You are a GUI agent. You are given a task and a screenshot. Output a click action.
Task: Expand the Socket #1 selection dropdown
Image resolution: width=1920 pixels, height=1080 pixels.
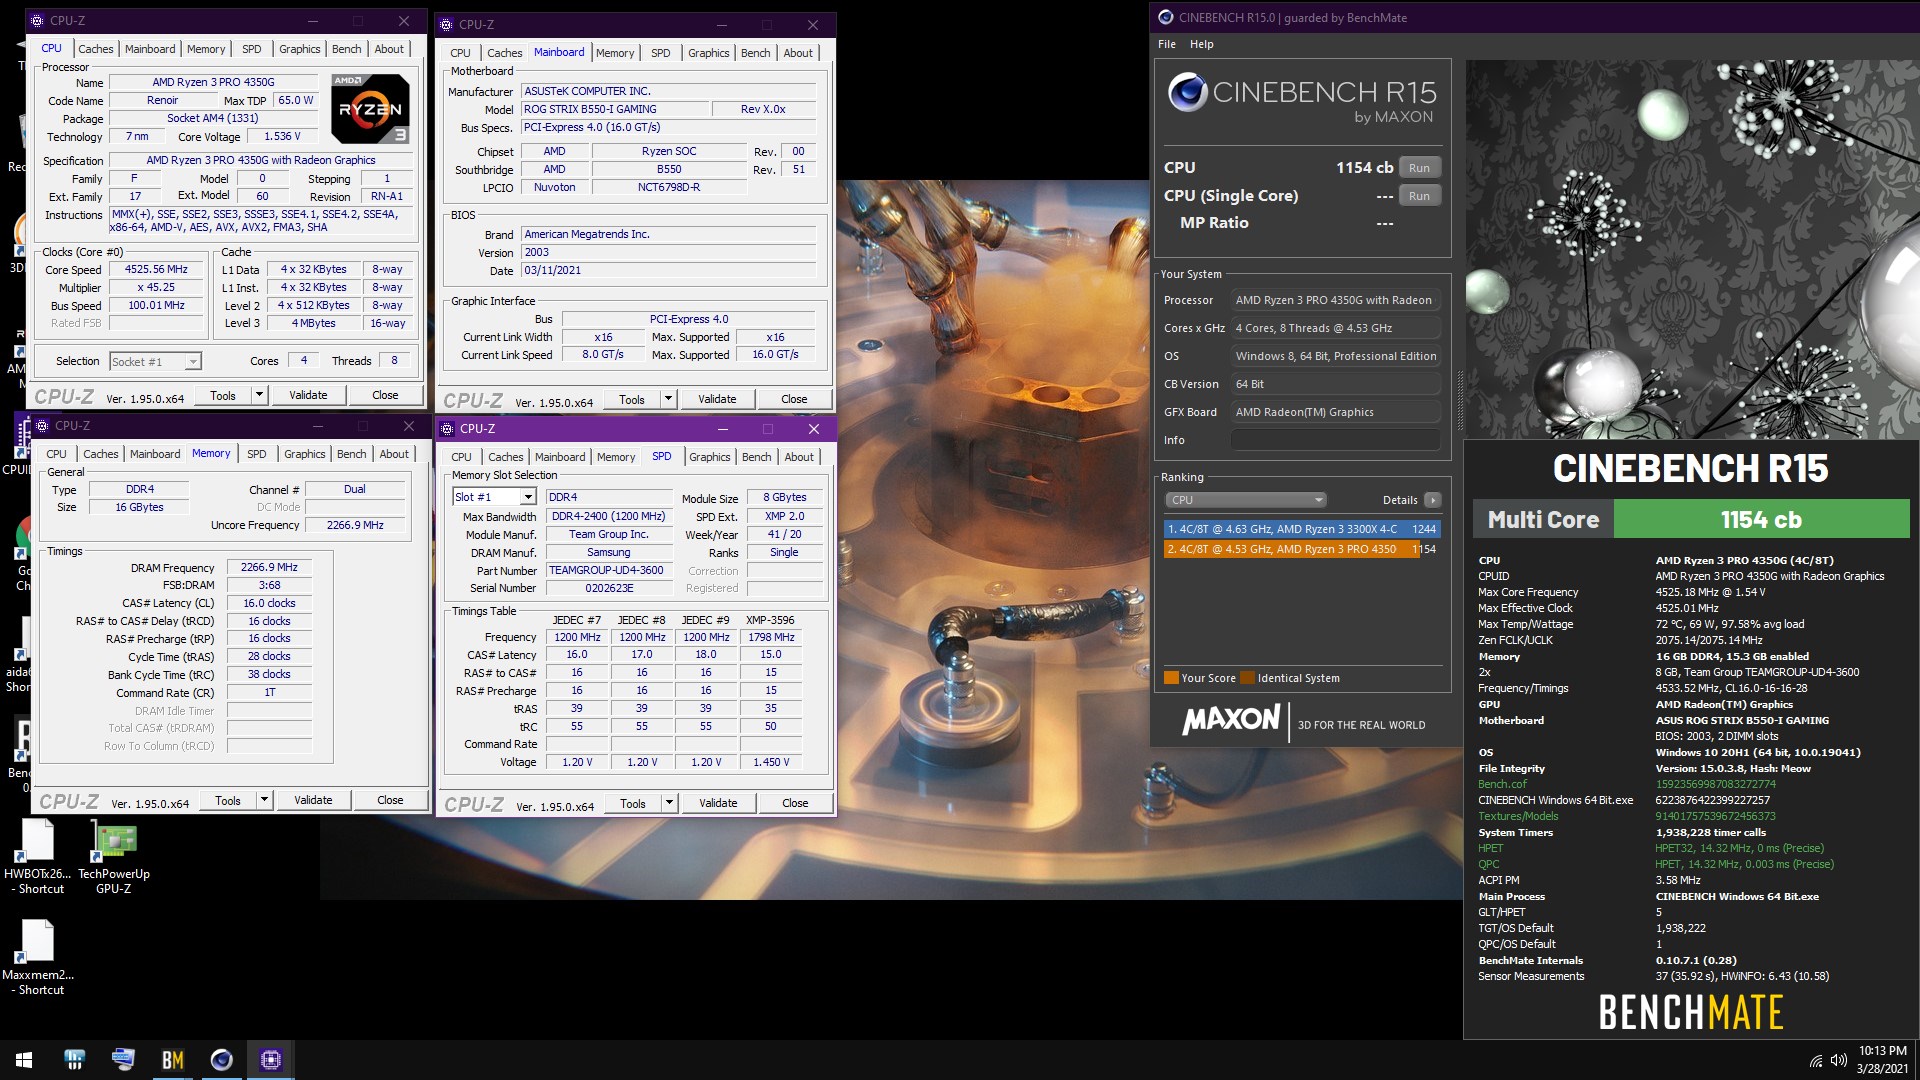(193, 362)
